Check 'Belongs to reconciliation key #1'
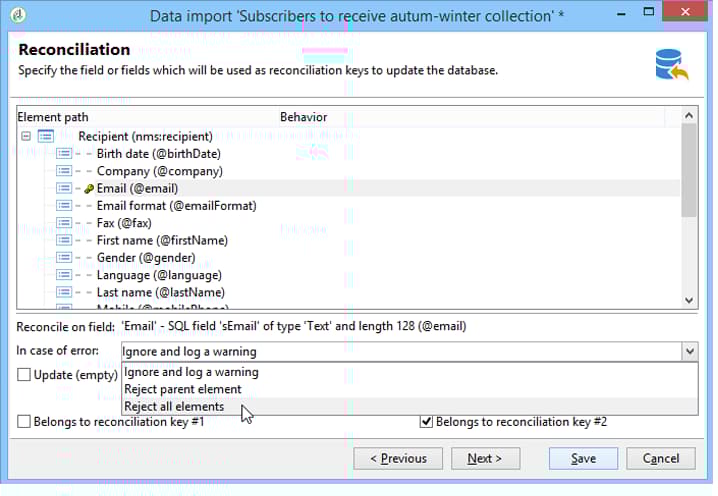The height and width of the screenshot is (496, 718). (x=24, y=421)
